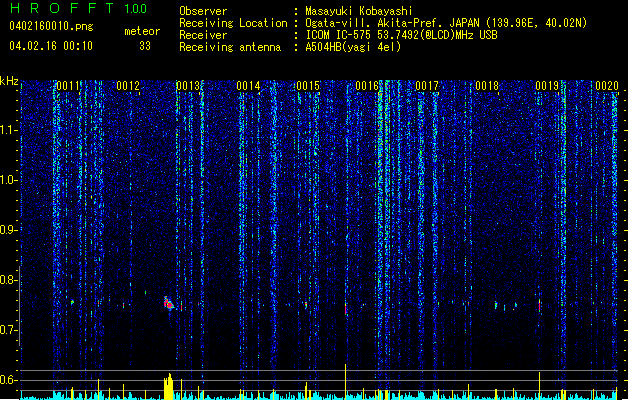Click the 0017 time marker
Image resolution: width=629 pixels, height=400 pixels.
[427, 86]
